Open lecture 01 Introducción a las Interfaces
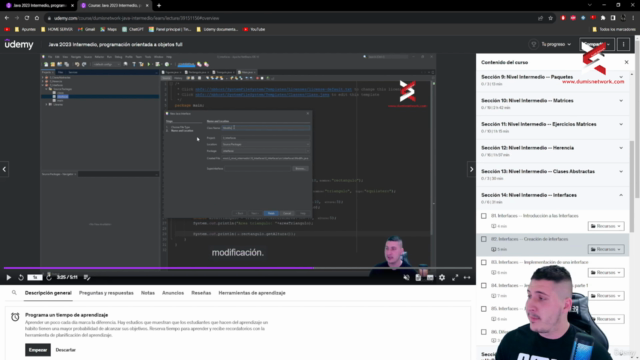Screen dimensions: 640x360 [x=535, y=216]
